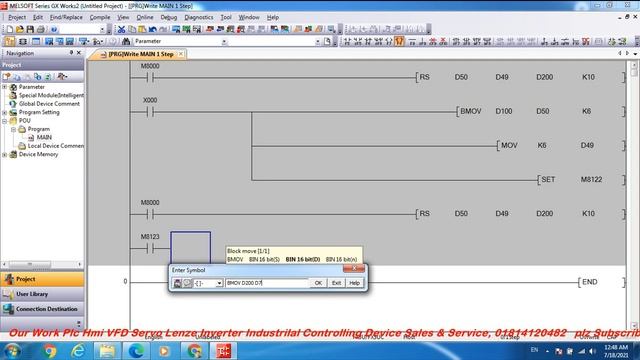Open the Project menu
640x360 pixels.
coord(17,17)
